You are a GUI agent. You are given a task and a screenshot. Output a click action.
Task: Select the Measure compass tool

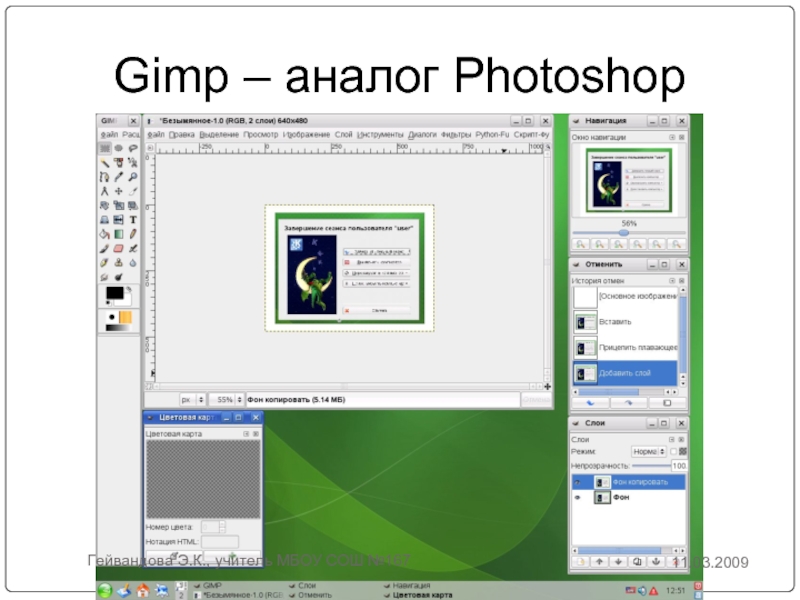click(x=105, y=191)
